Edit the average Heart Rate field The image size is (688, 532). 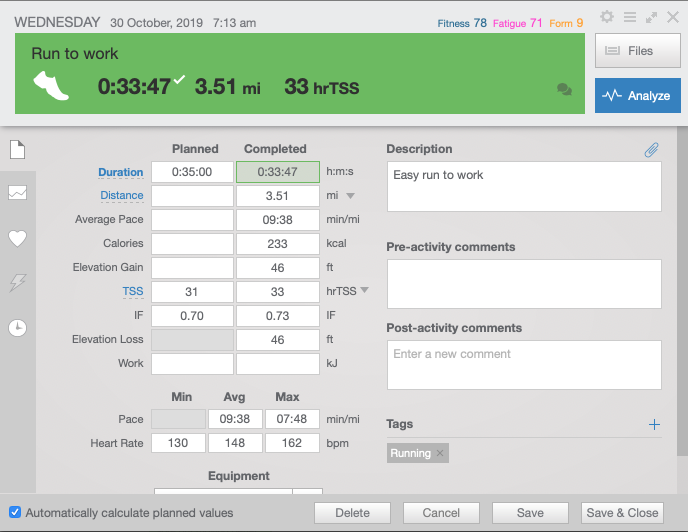tap(235, 443)
